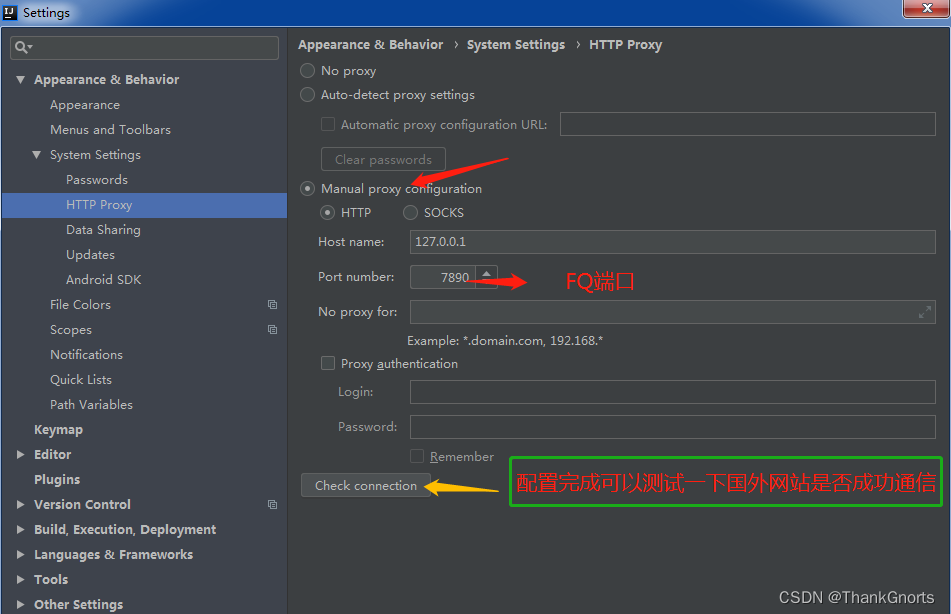Select the No proxy radio button
The width and height of the screenshot is (951, 614).
pyautogui.click(x=307, y=71)
